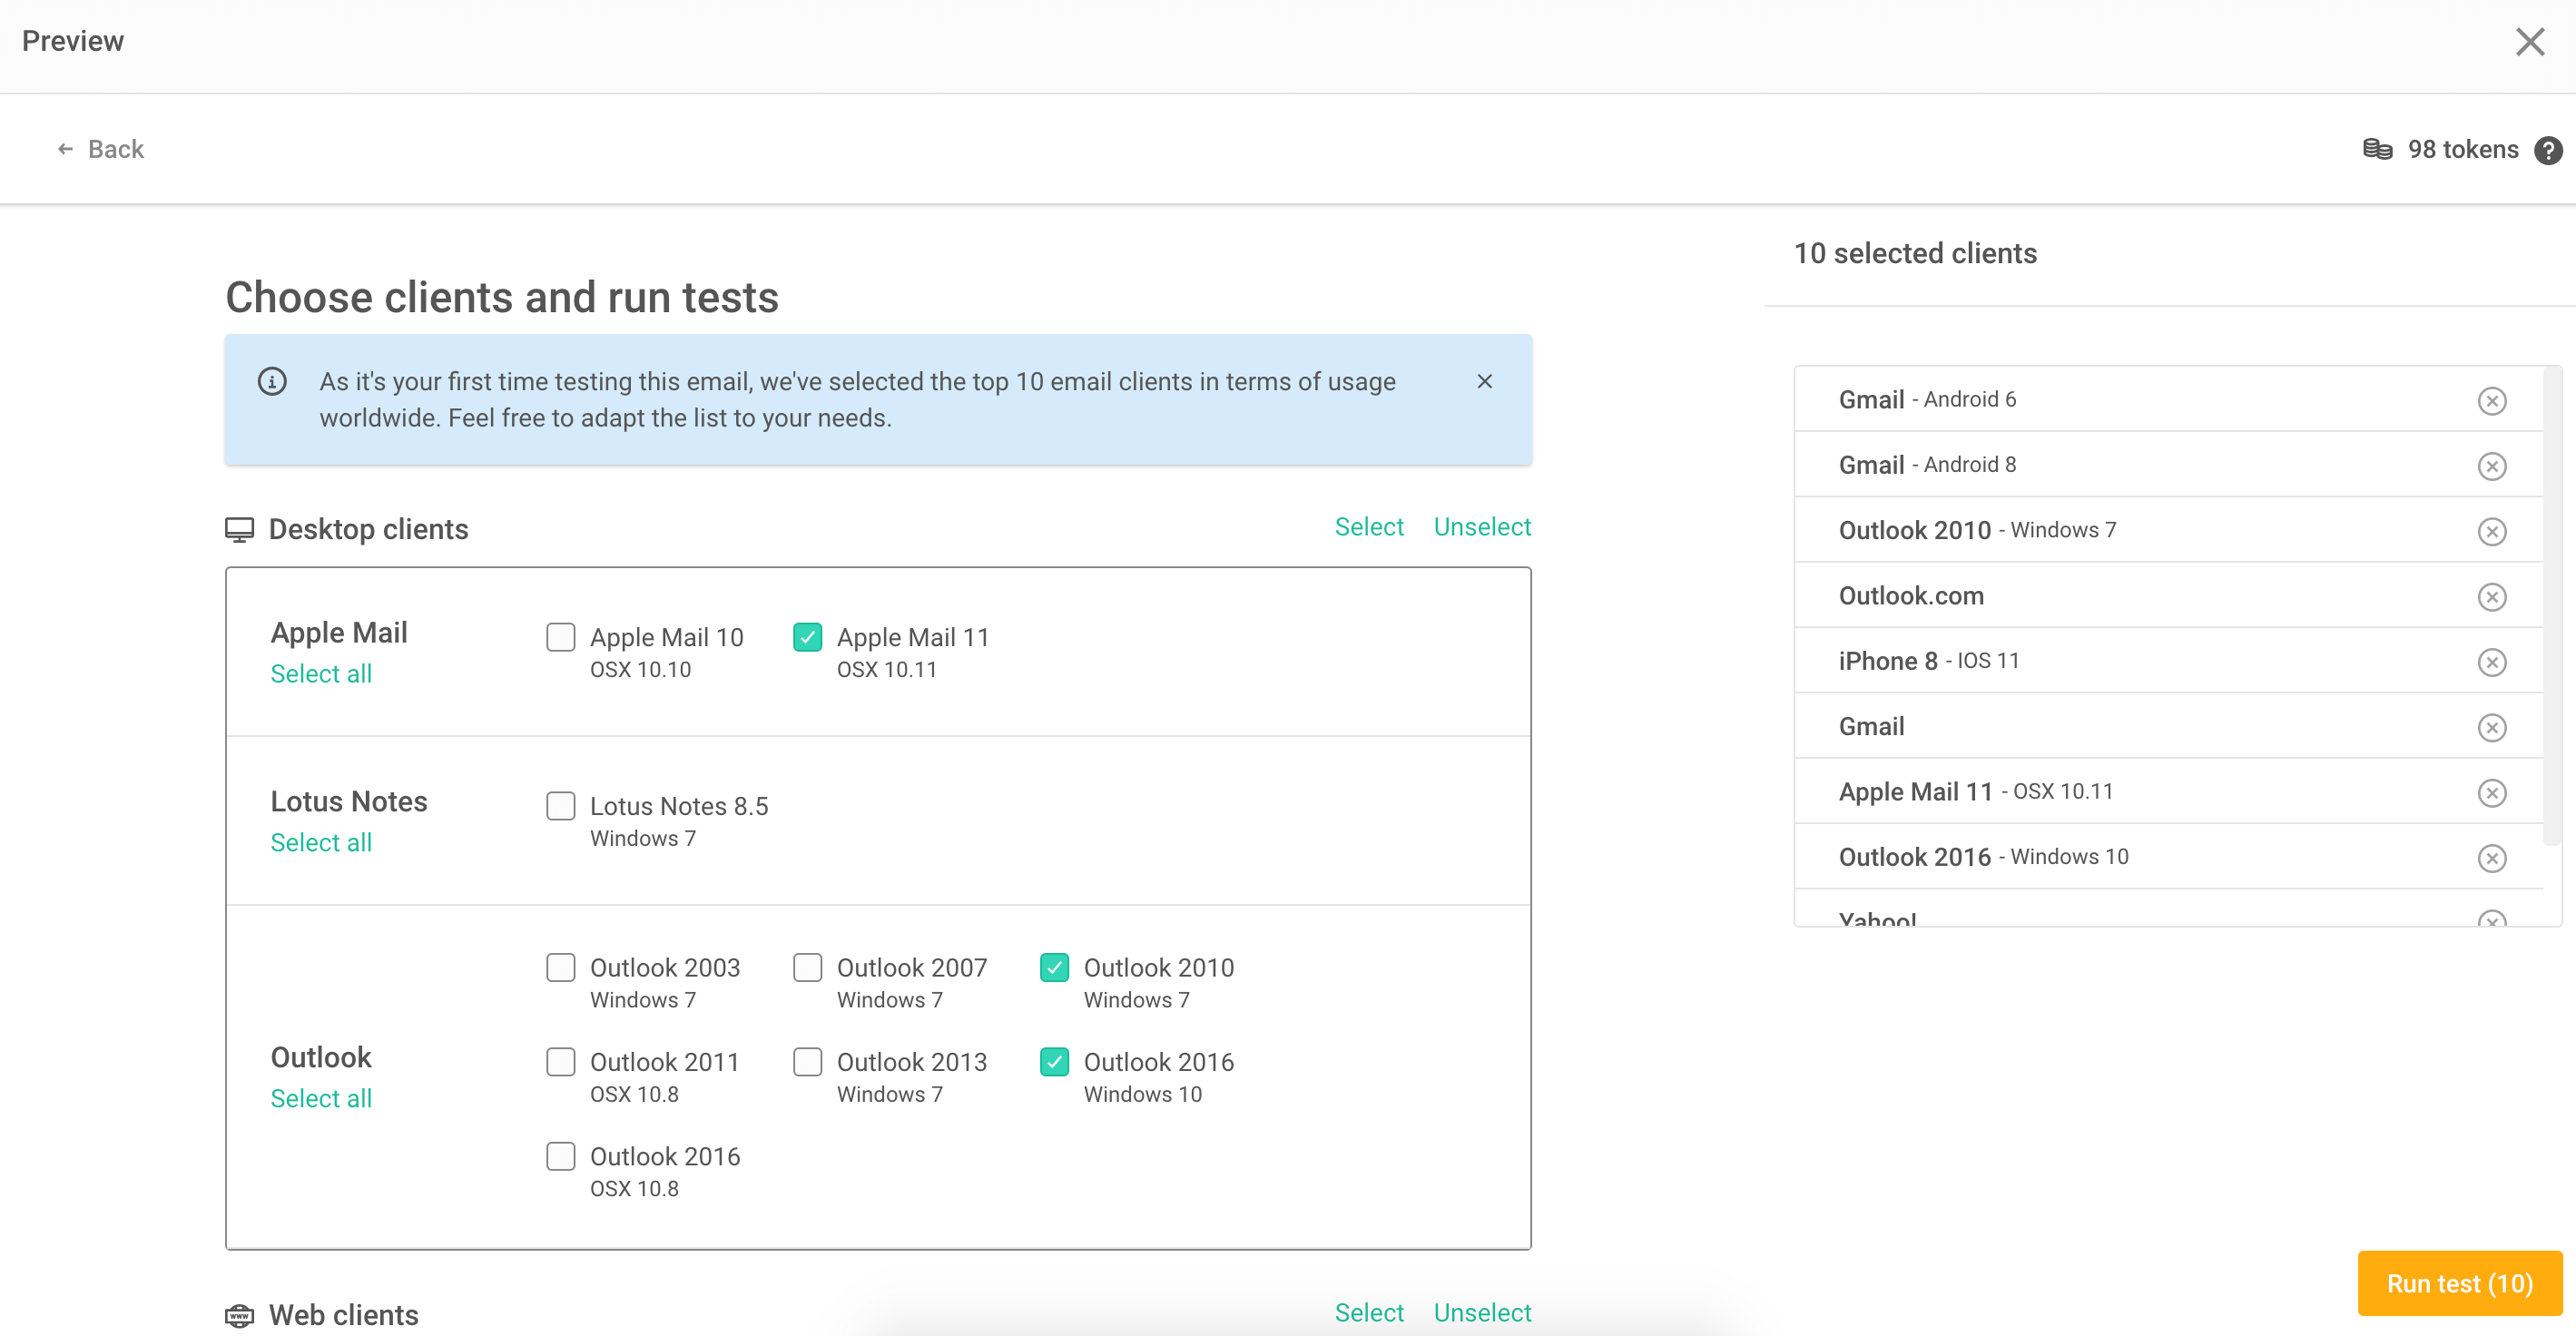The width and height of the screenshot is (2576, 1336).
Task: Click the remove icon next to Outlook.com
Action: 2491,594
